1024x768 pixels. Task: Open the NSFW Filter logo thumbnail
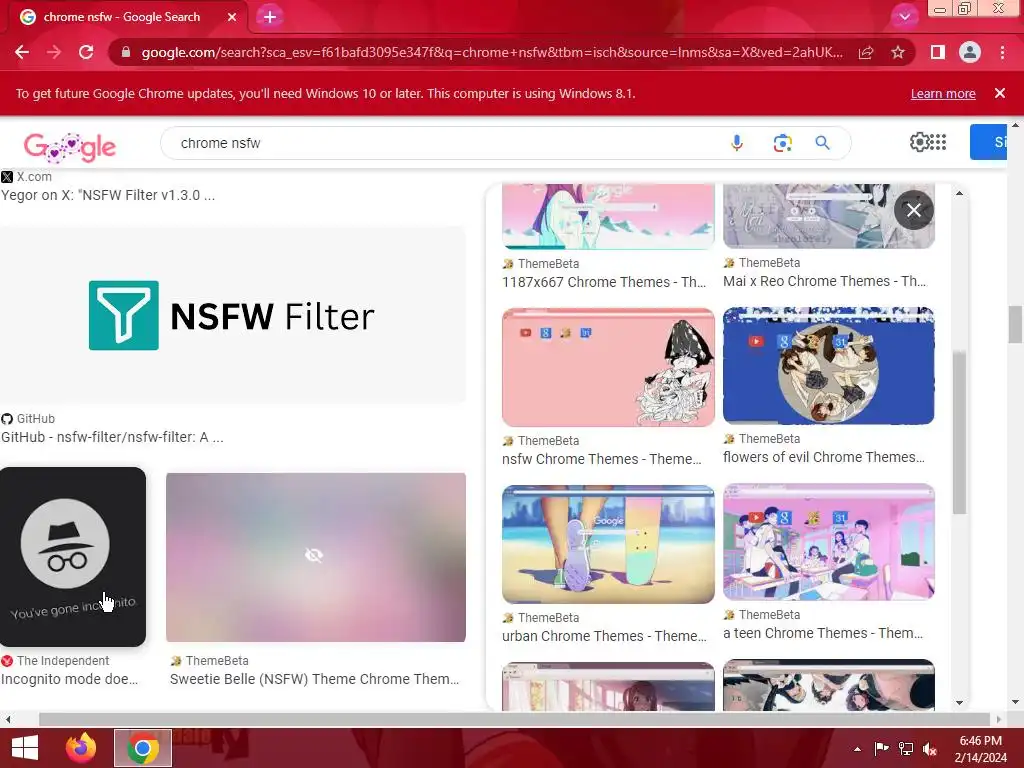click(232, 315)
